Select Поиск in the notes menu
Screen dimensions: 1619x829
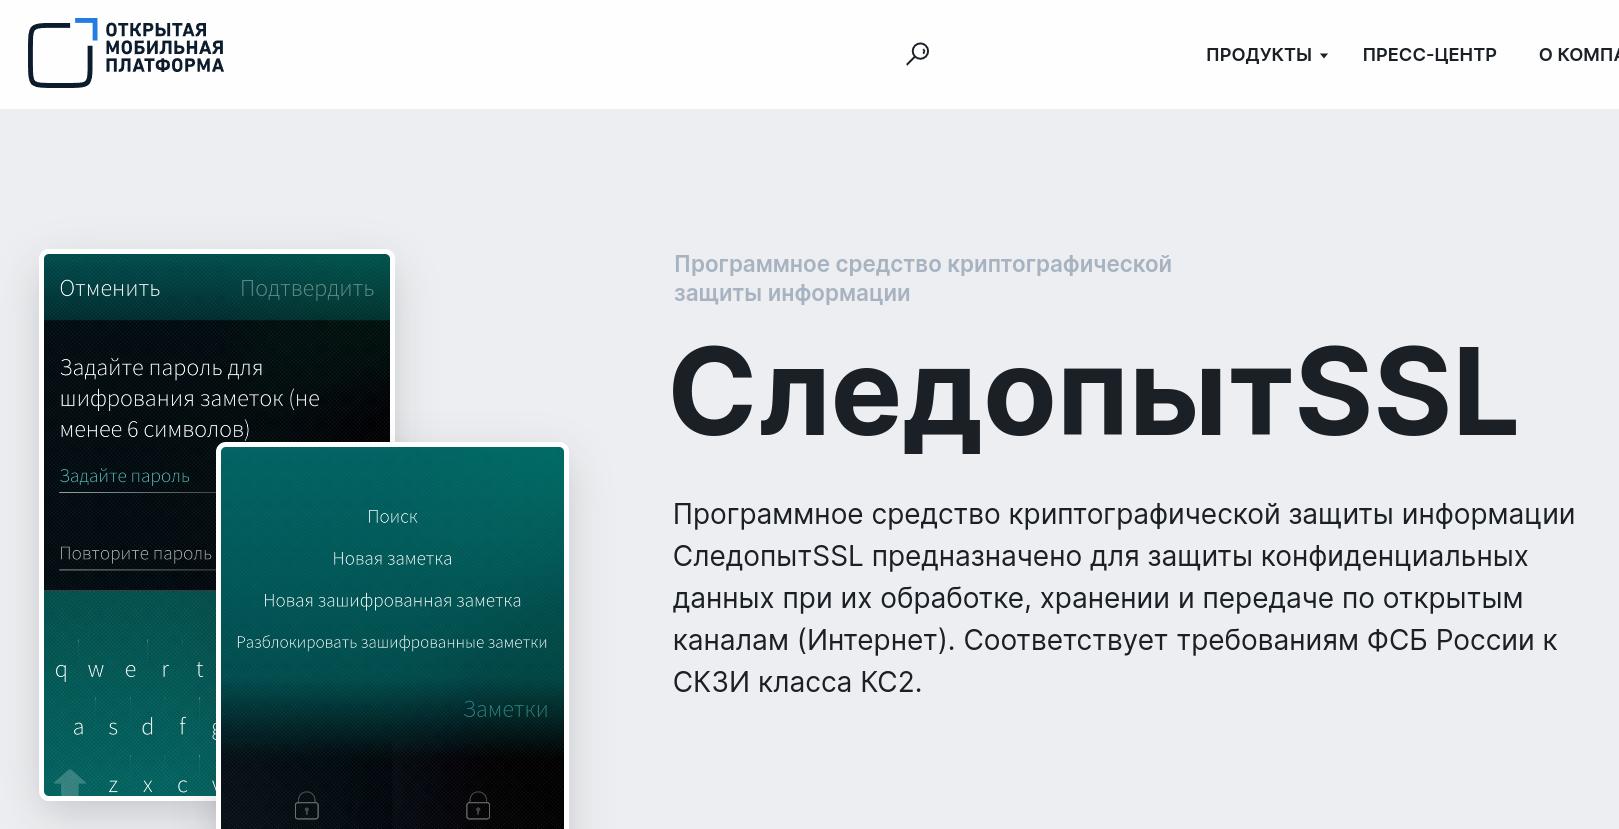[x=392, y=517]
